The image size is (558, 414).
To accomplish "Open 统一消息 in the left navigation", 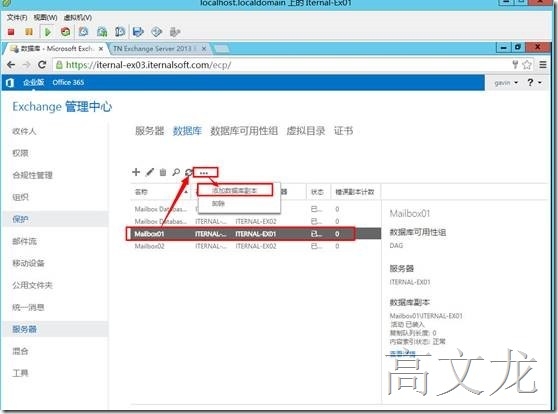I will pyautogui.click(x=28, y=307).
